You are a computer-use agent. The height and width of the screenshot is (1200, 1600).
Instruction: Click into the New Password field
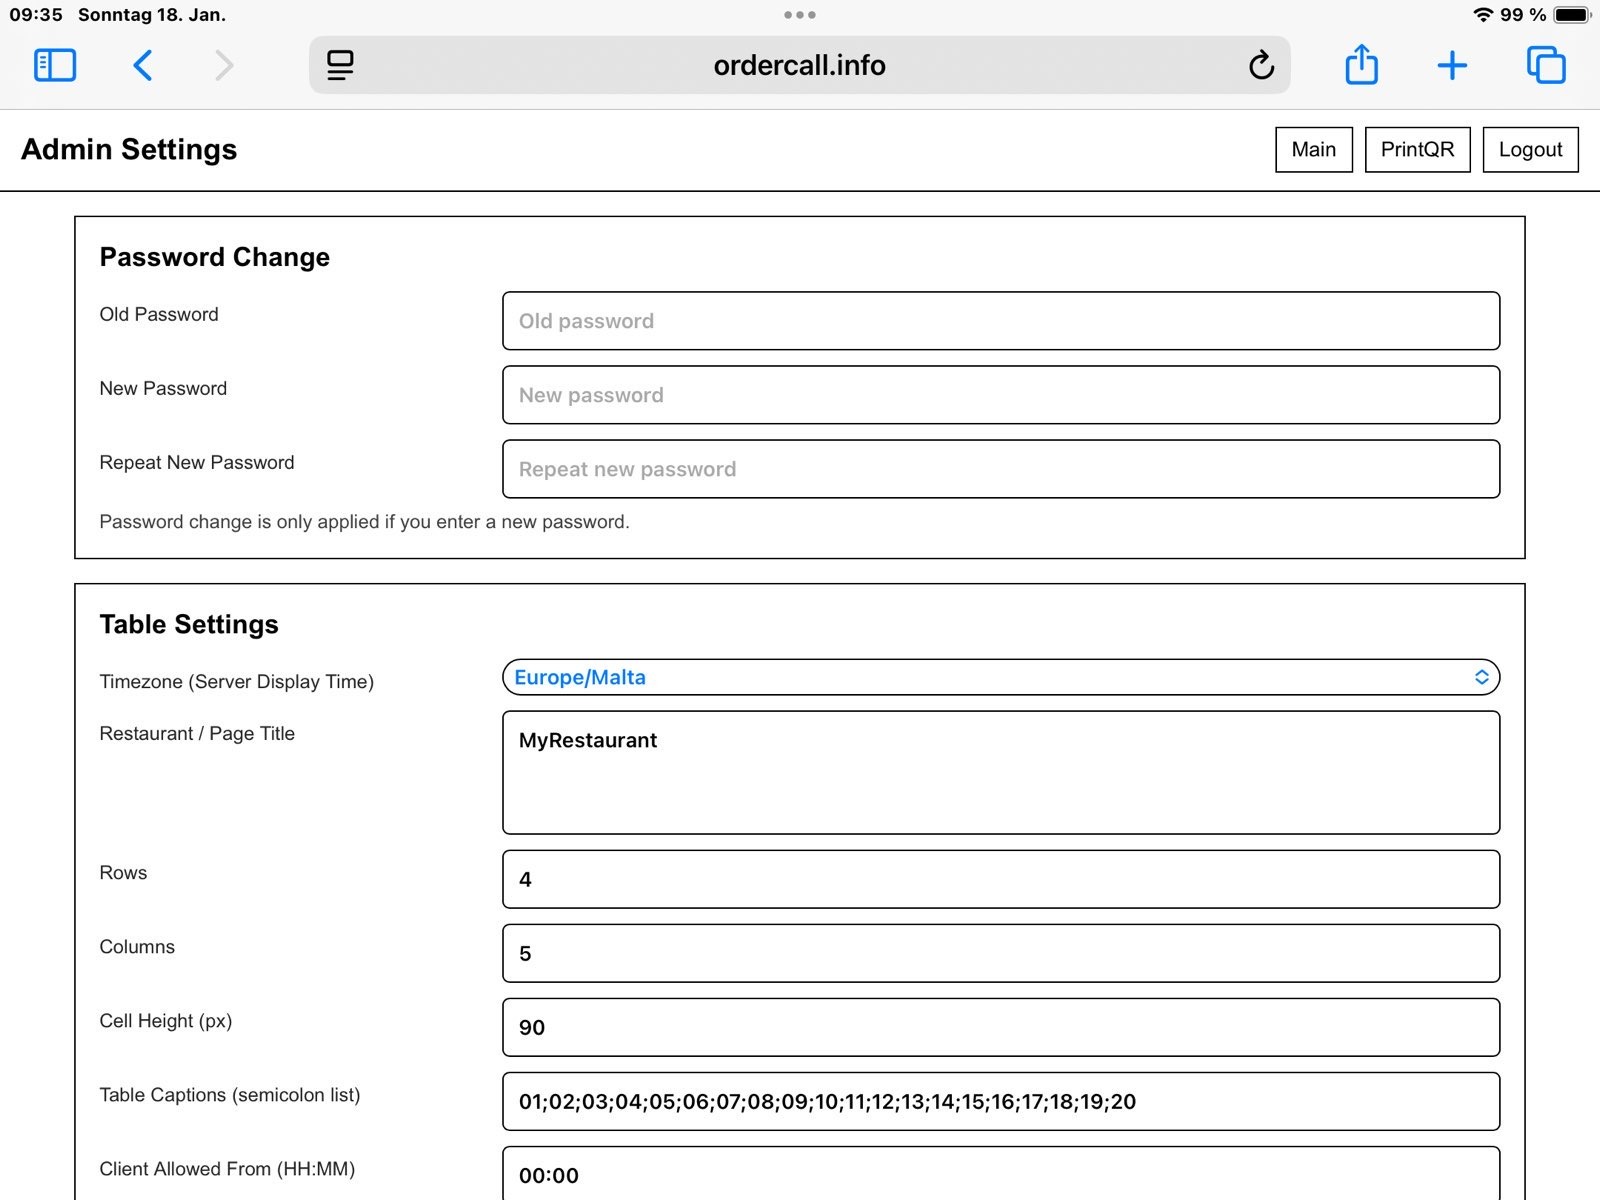click(x=1000, y=395)
